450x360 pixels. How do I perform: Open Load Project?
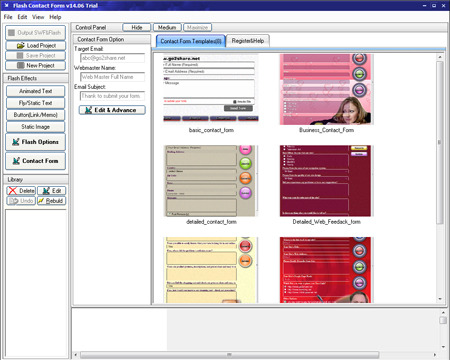point(36,45)
